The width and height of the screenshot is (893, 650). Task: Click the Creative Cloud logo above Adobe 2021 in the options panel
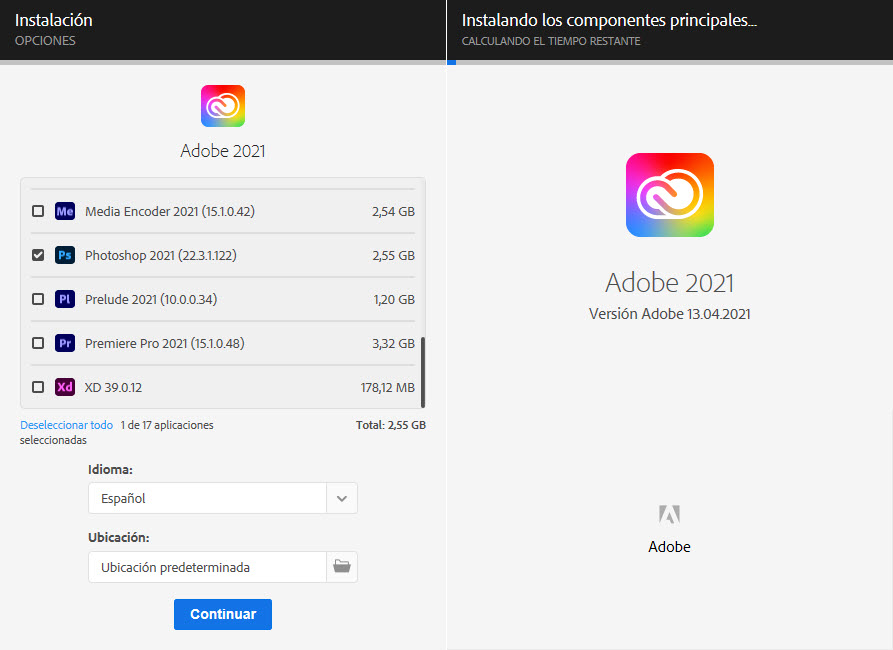point(223,106)
